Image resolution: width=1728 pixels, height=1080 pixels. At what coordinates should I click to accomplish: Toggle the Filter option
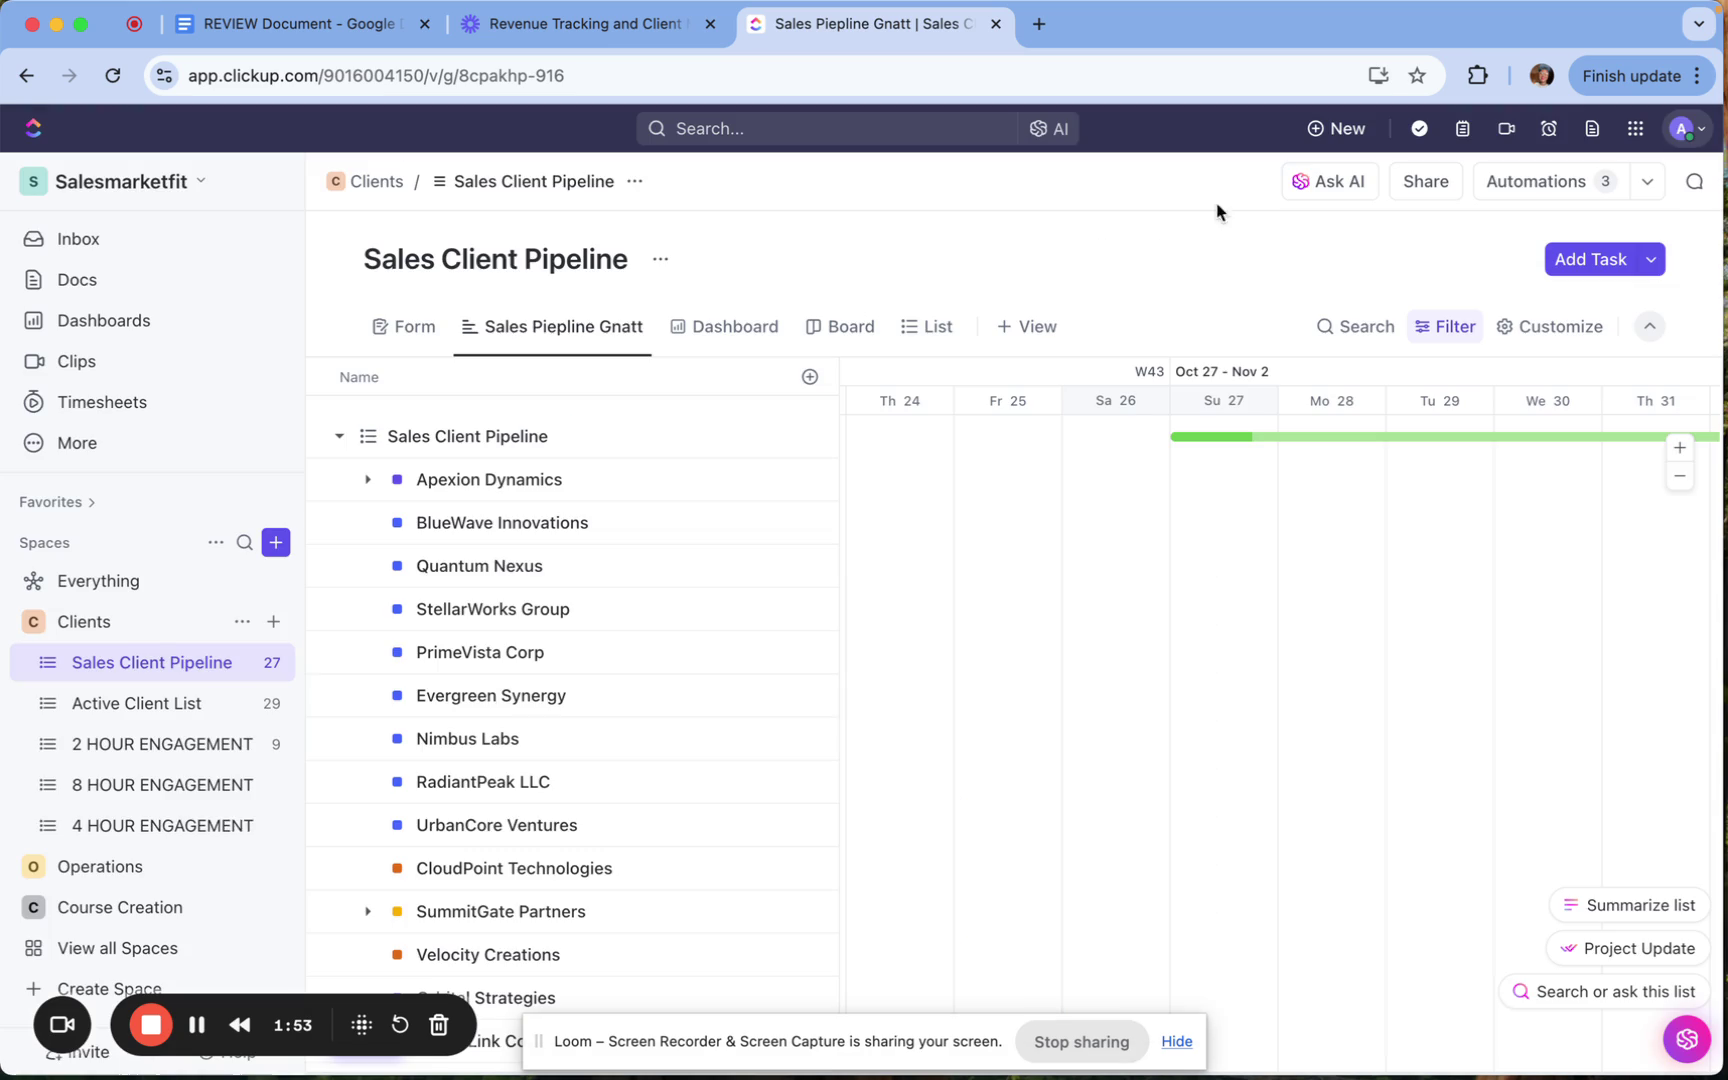point(1444,327)
